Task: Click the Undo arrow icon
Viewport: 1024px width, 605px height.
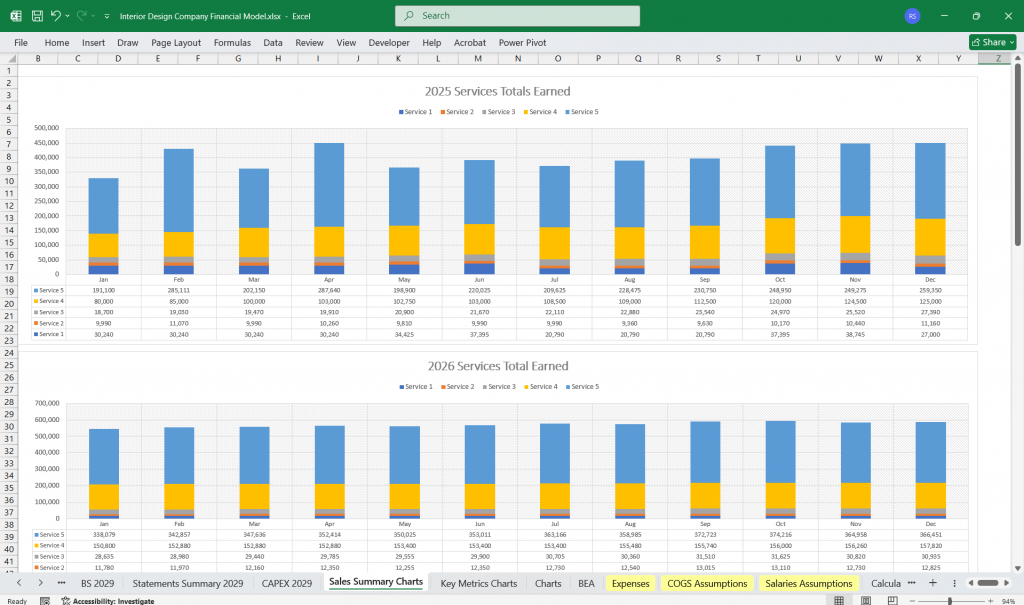Action: (57, 16)
